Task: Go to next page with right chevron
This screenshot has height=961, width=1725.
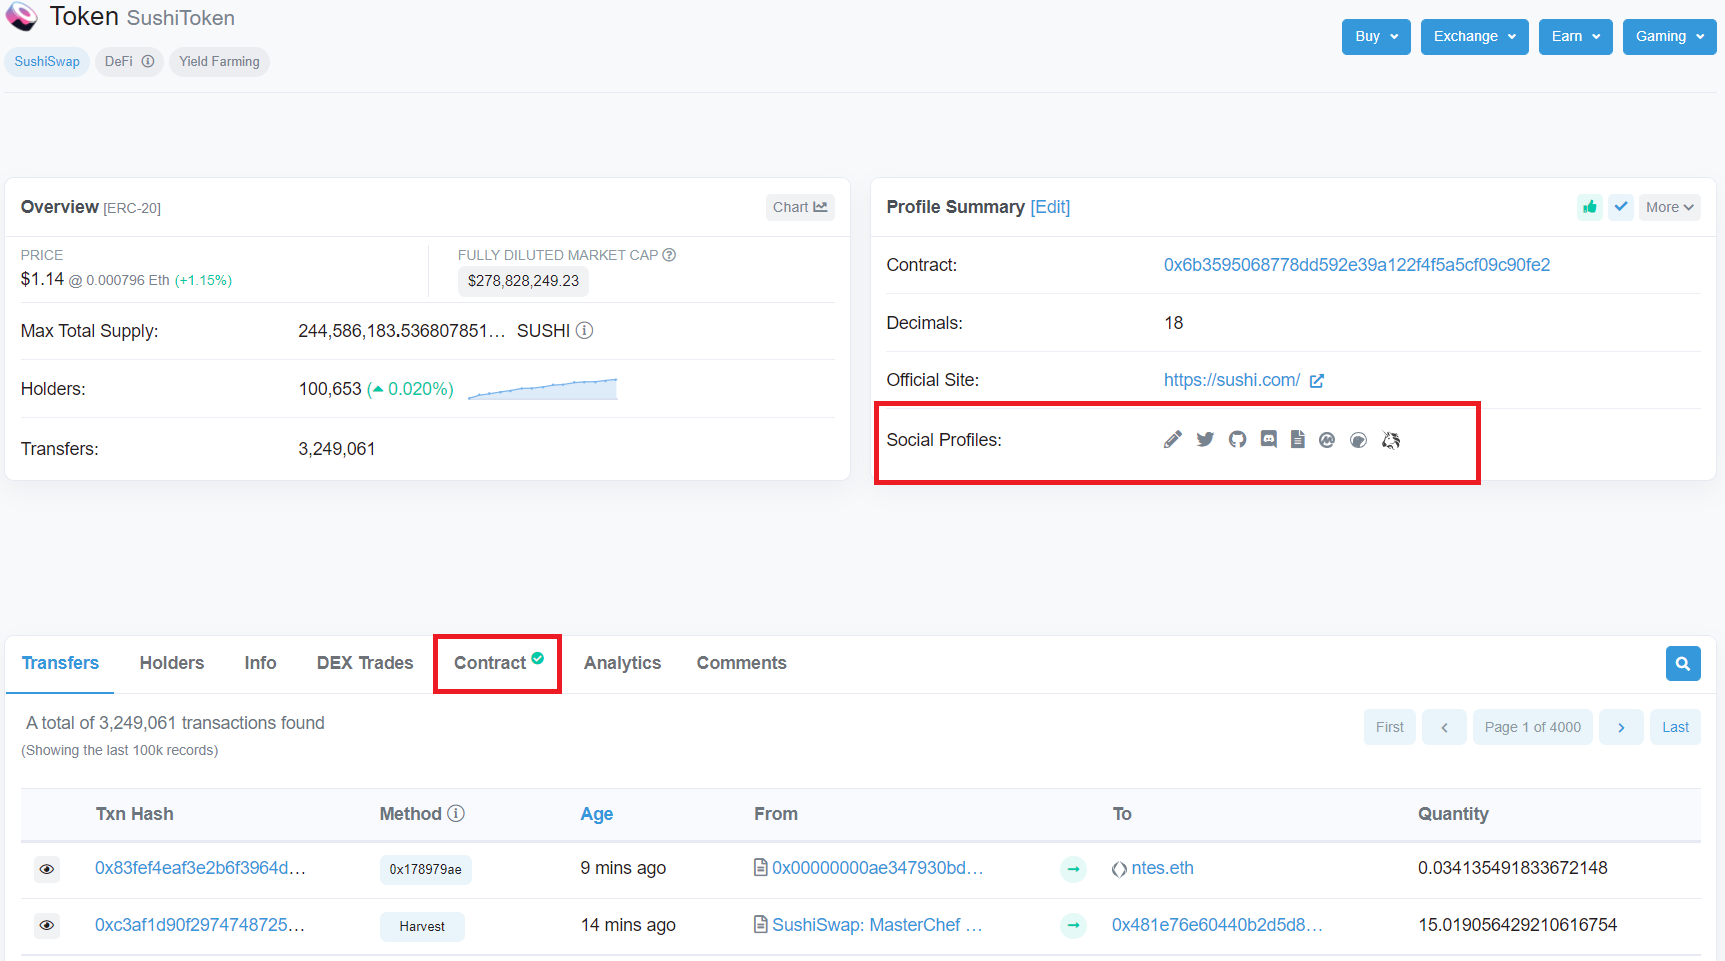Action: [1621, 727]
